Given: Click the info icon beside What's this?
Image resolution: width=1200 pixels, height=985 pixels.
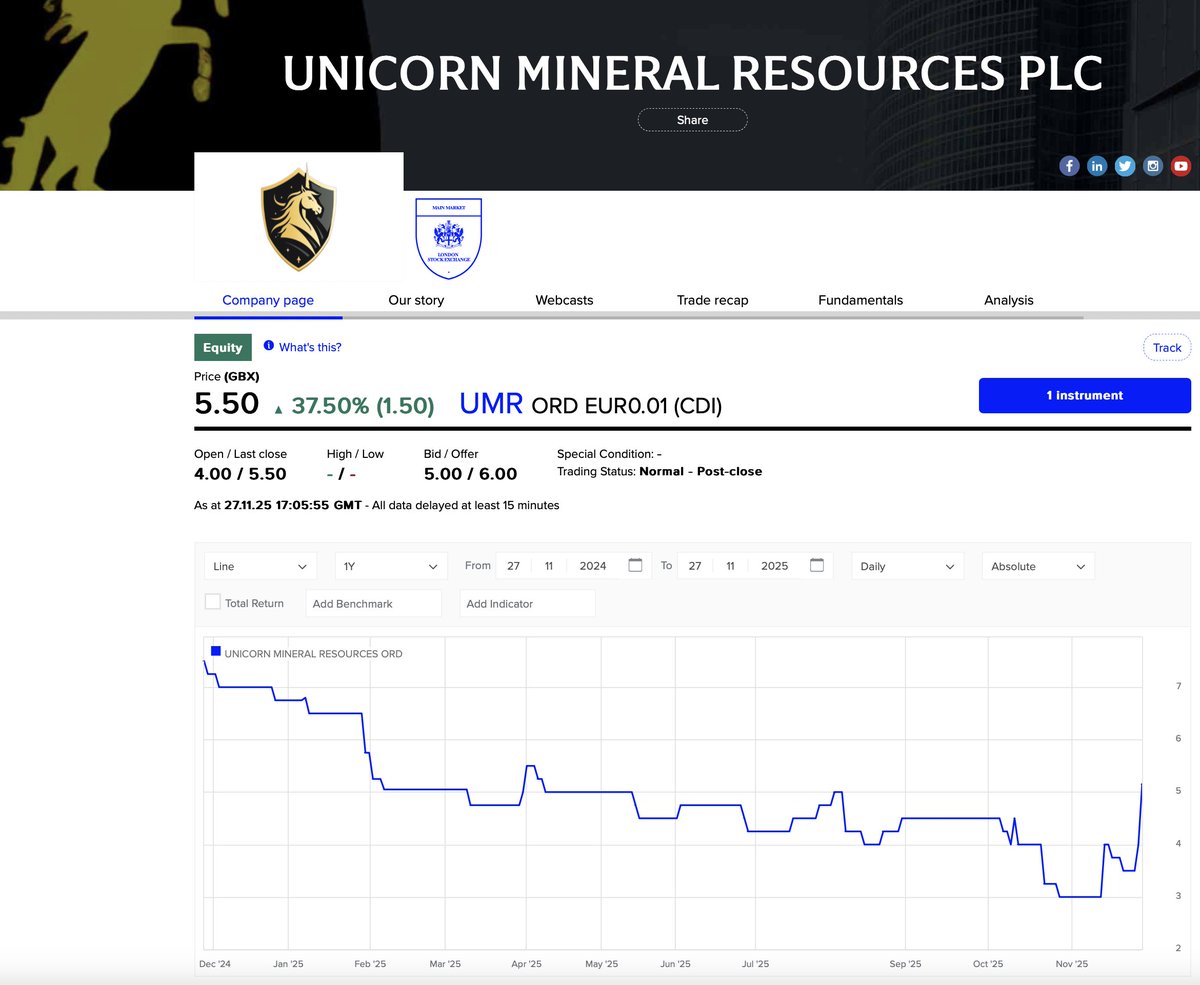Looking at the screenshot, I should click(x=268, y=346).
